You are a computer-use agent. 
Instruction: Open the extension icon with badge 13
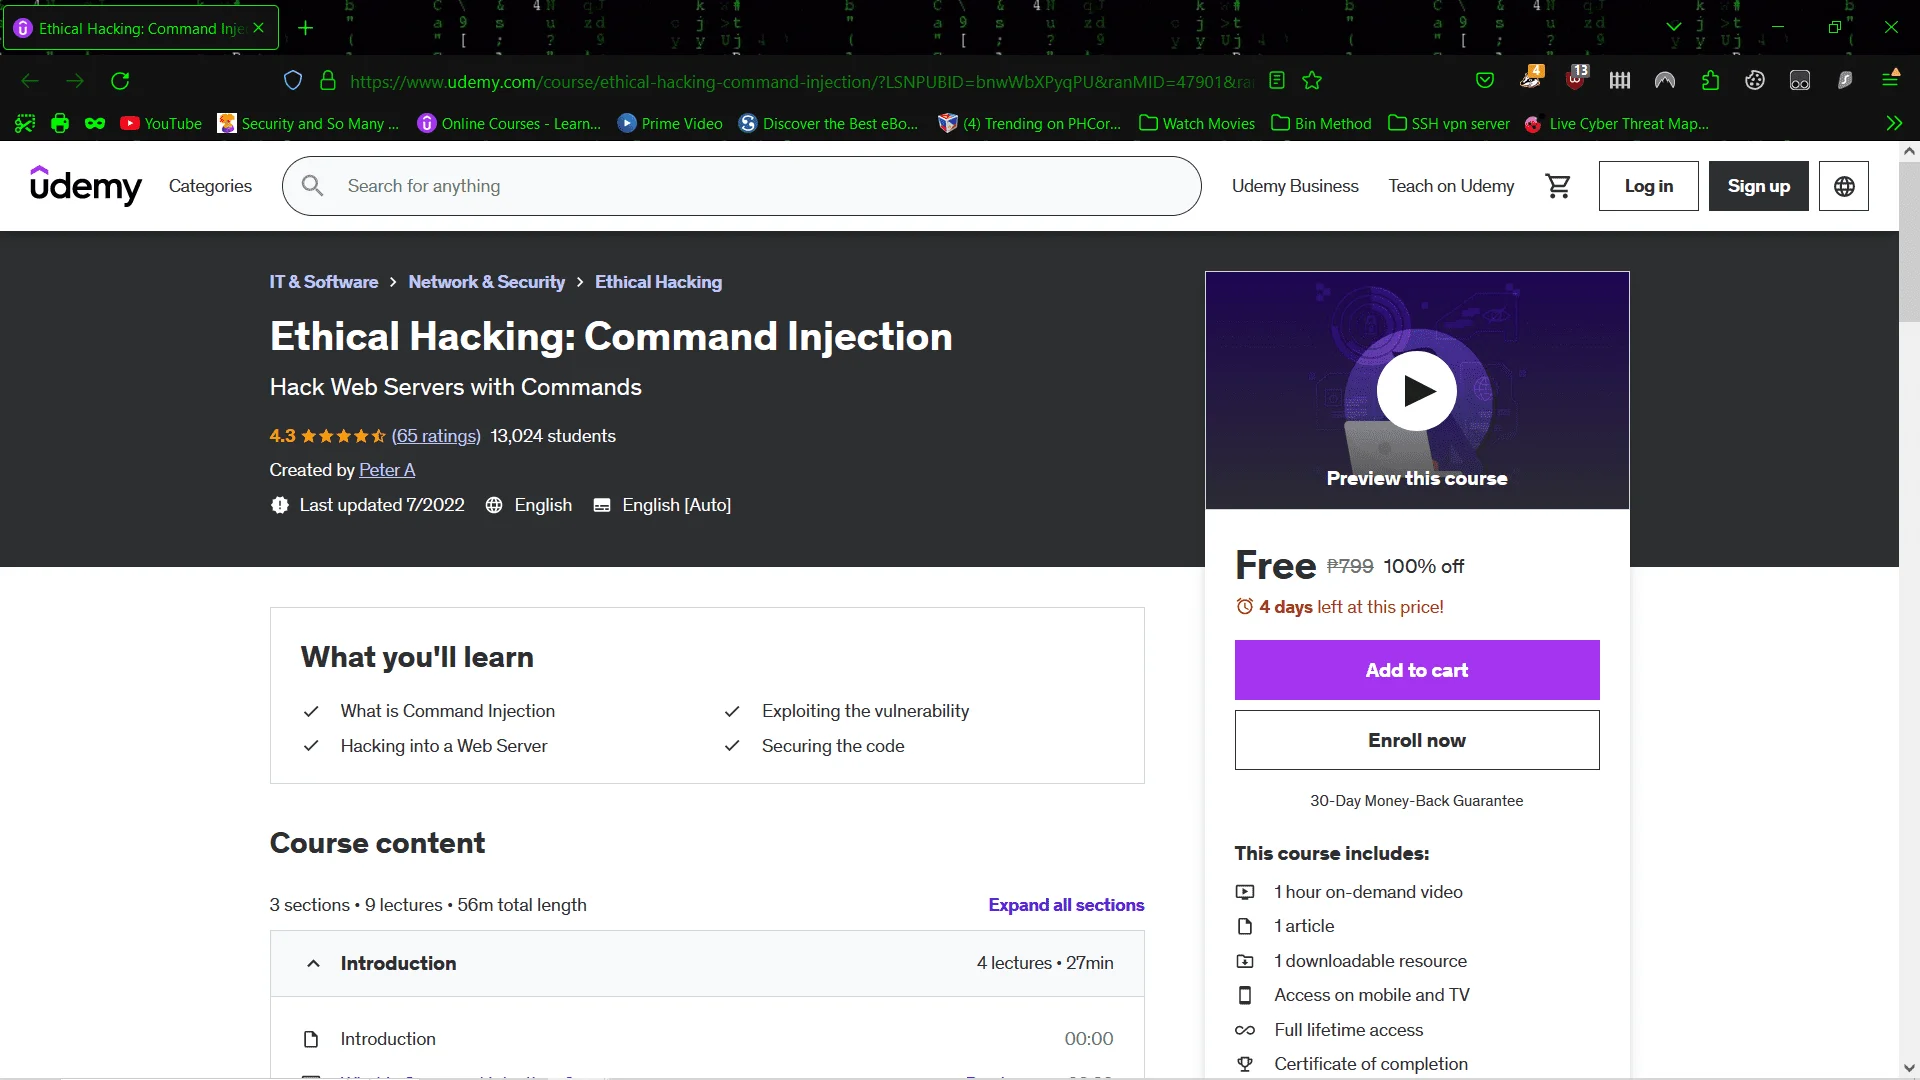1576,79
